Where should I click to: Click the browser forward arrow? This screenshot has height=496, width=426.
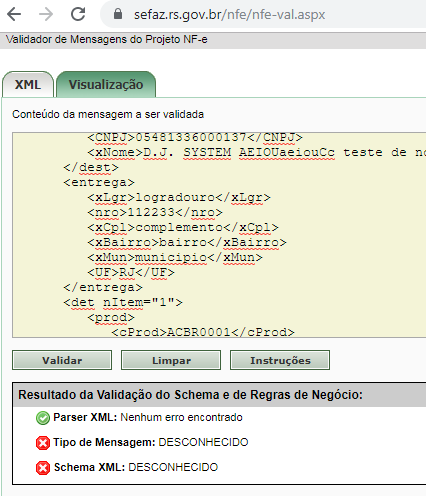click(x=46, y=14)
